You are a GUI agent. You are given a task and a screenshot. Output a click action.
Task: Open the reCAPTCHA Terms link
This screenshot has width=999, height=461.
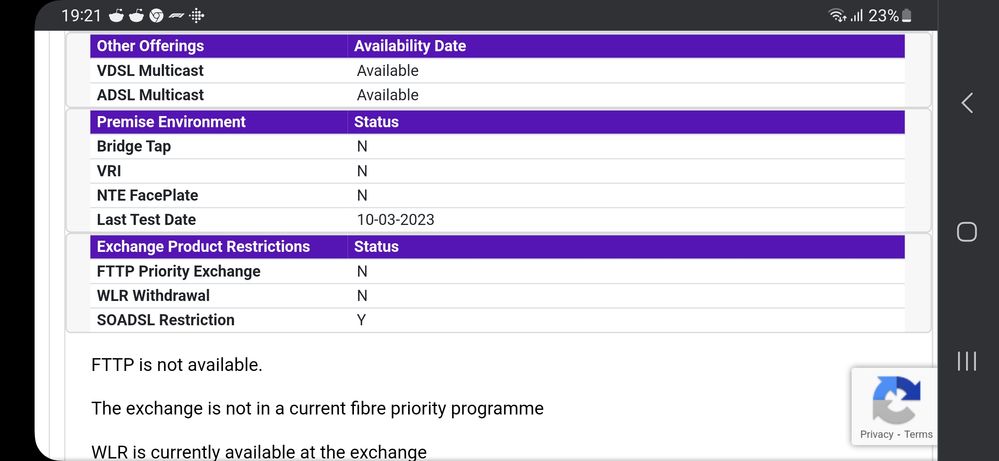tap(918, 435)
